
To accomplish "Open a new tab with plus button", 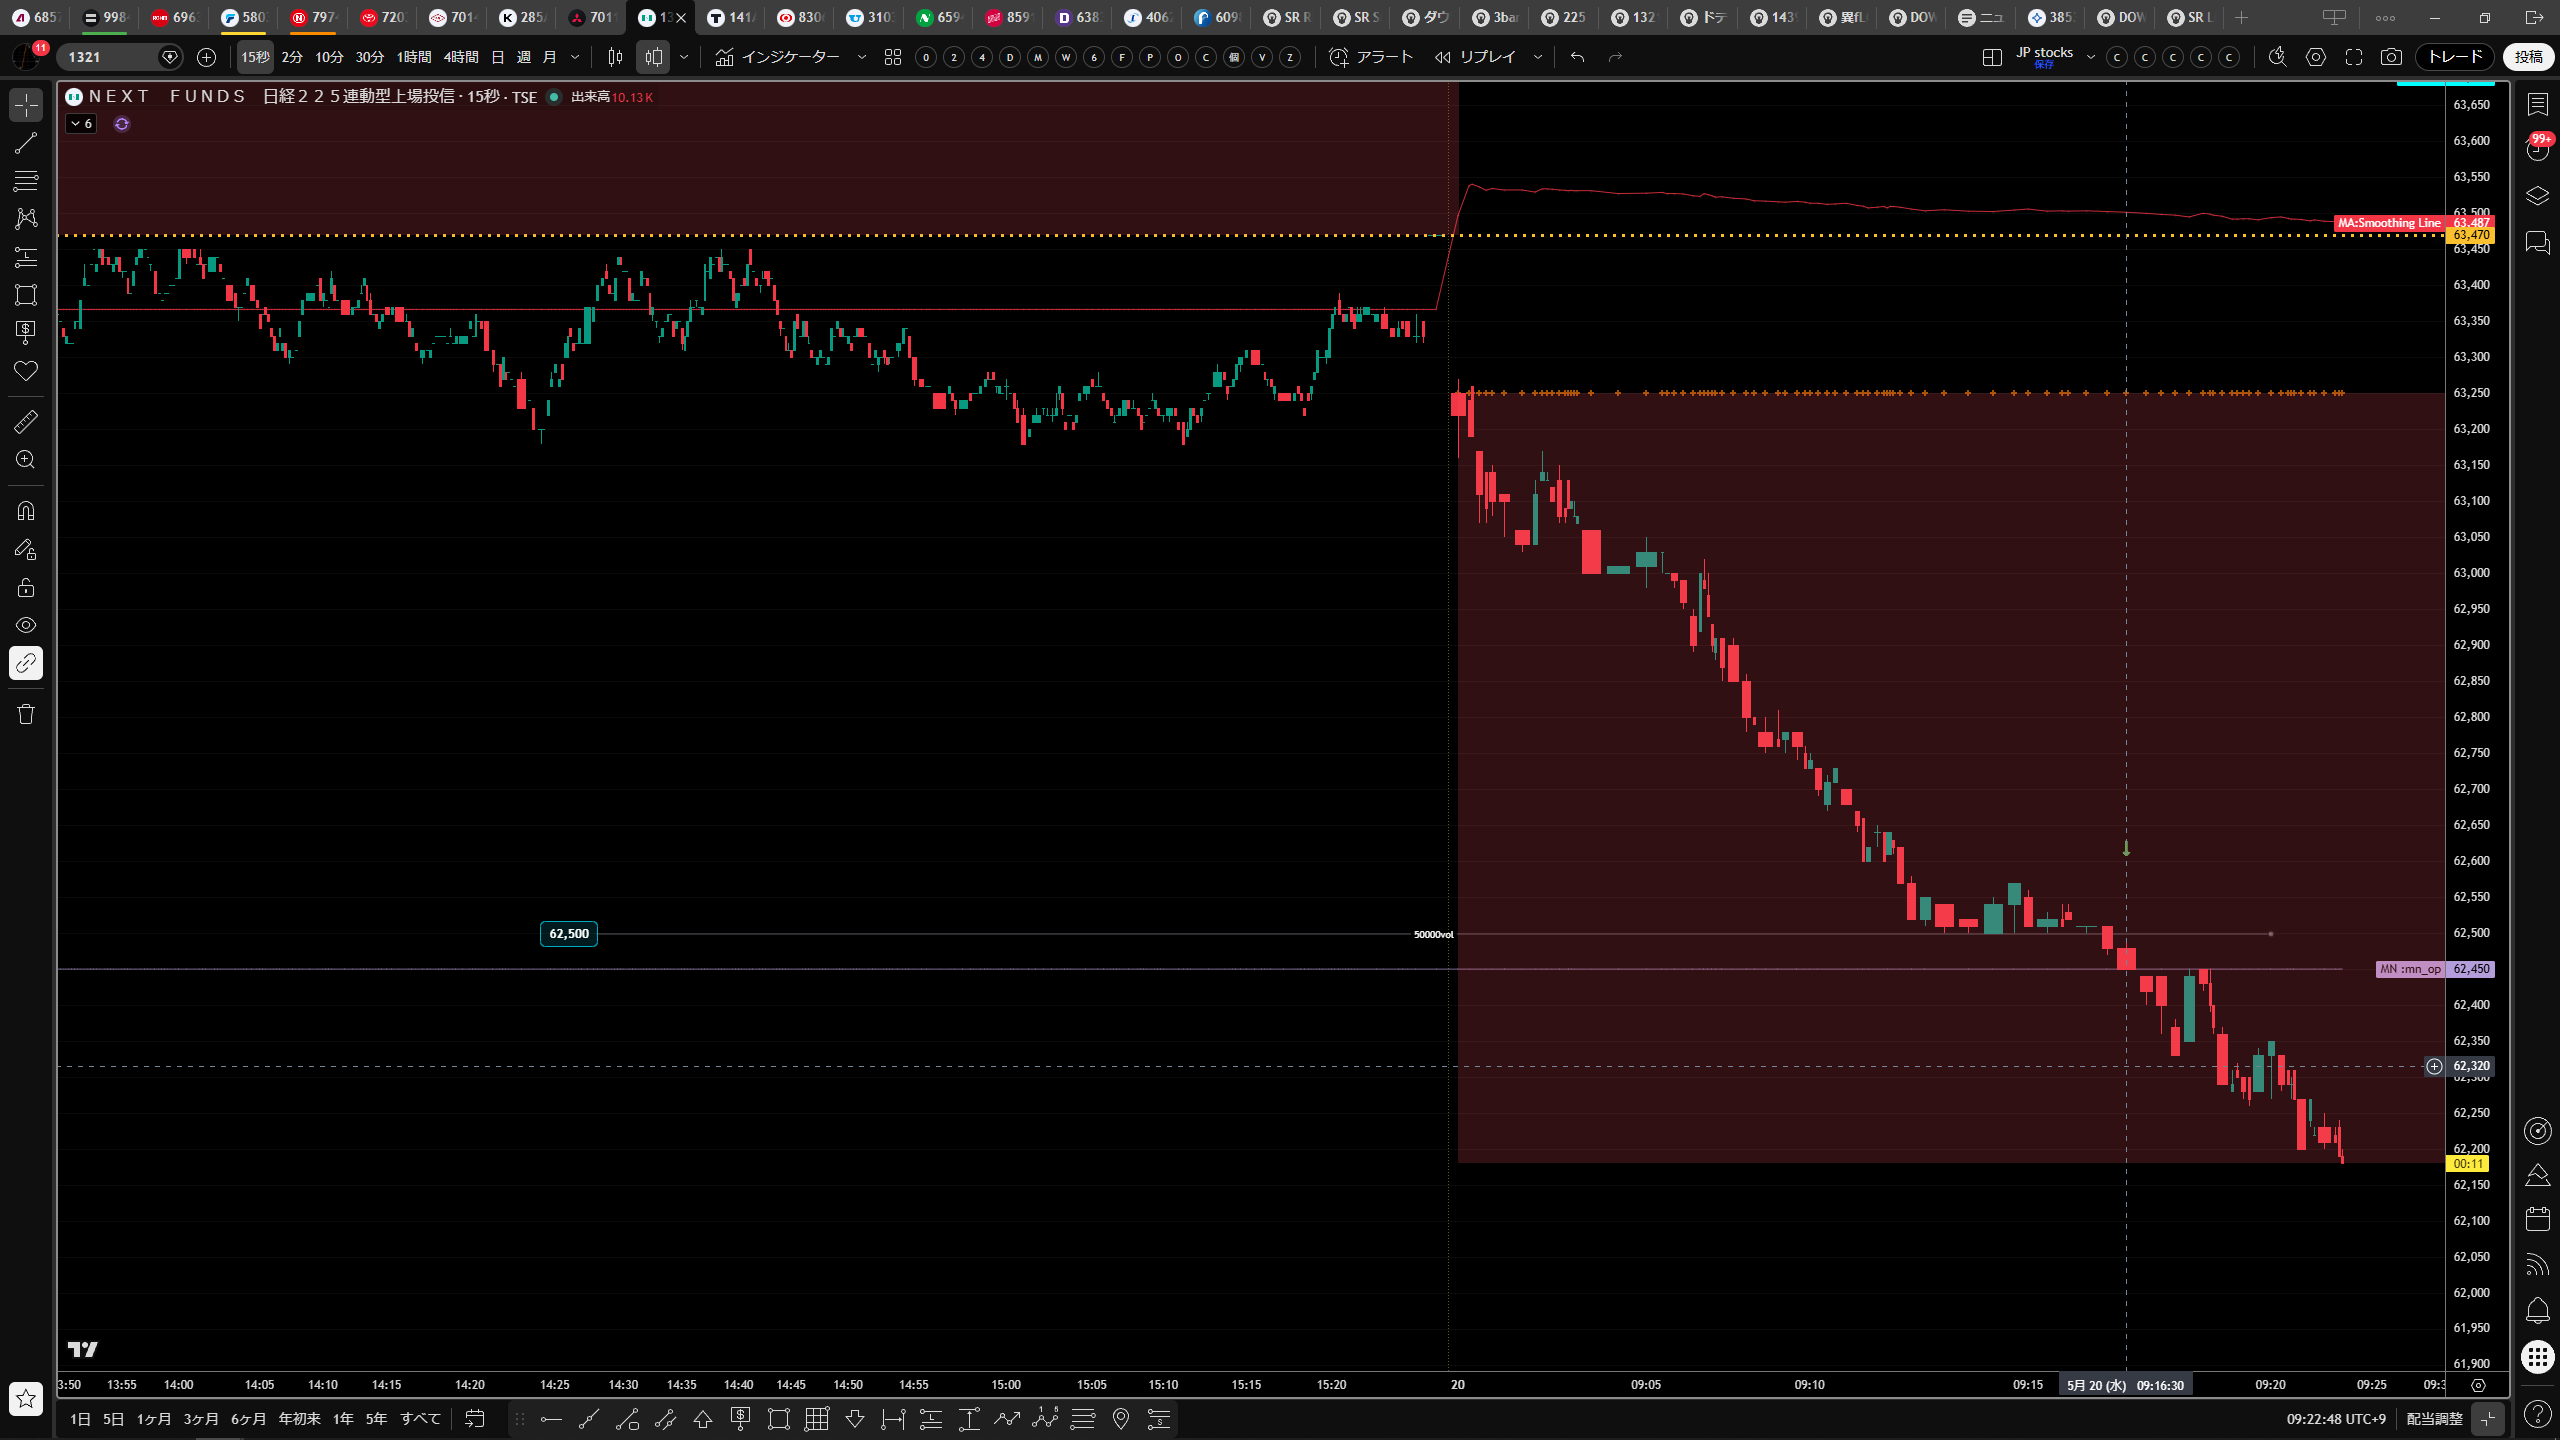I will [x=2242, y=17].
